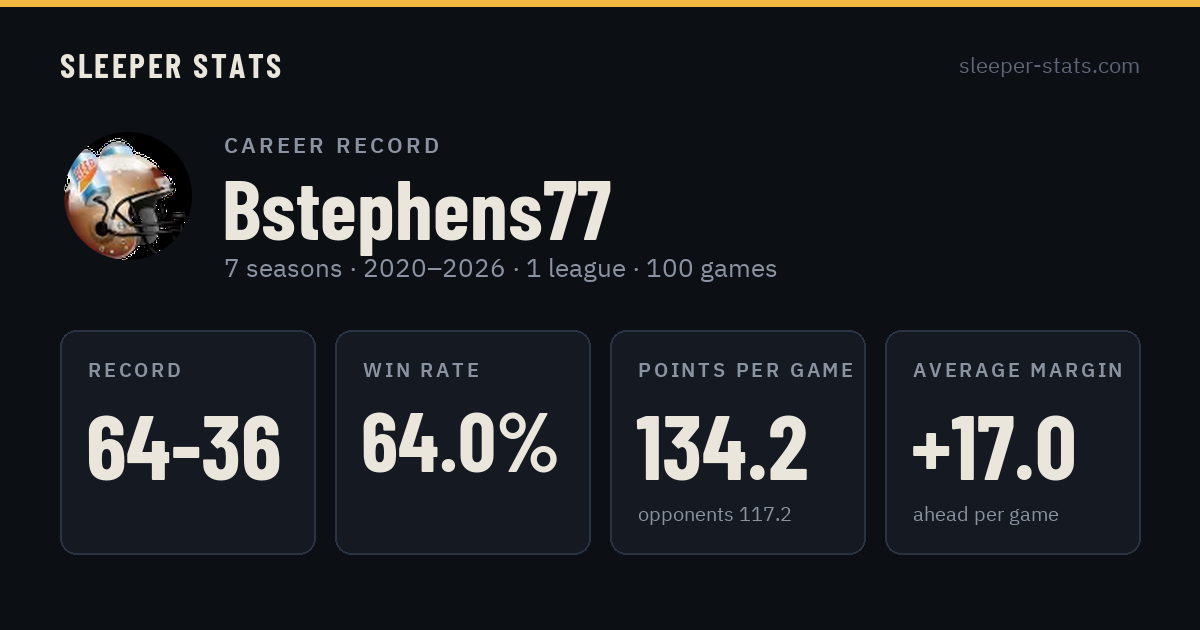Viewport: 1200px width, 630px height.
Task: Click the football helmet avatar image
Action: (x=126, y=197)
